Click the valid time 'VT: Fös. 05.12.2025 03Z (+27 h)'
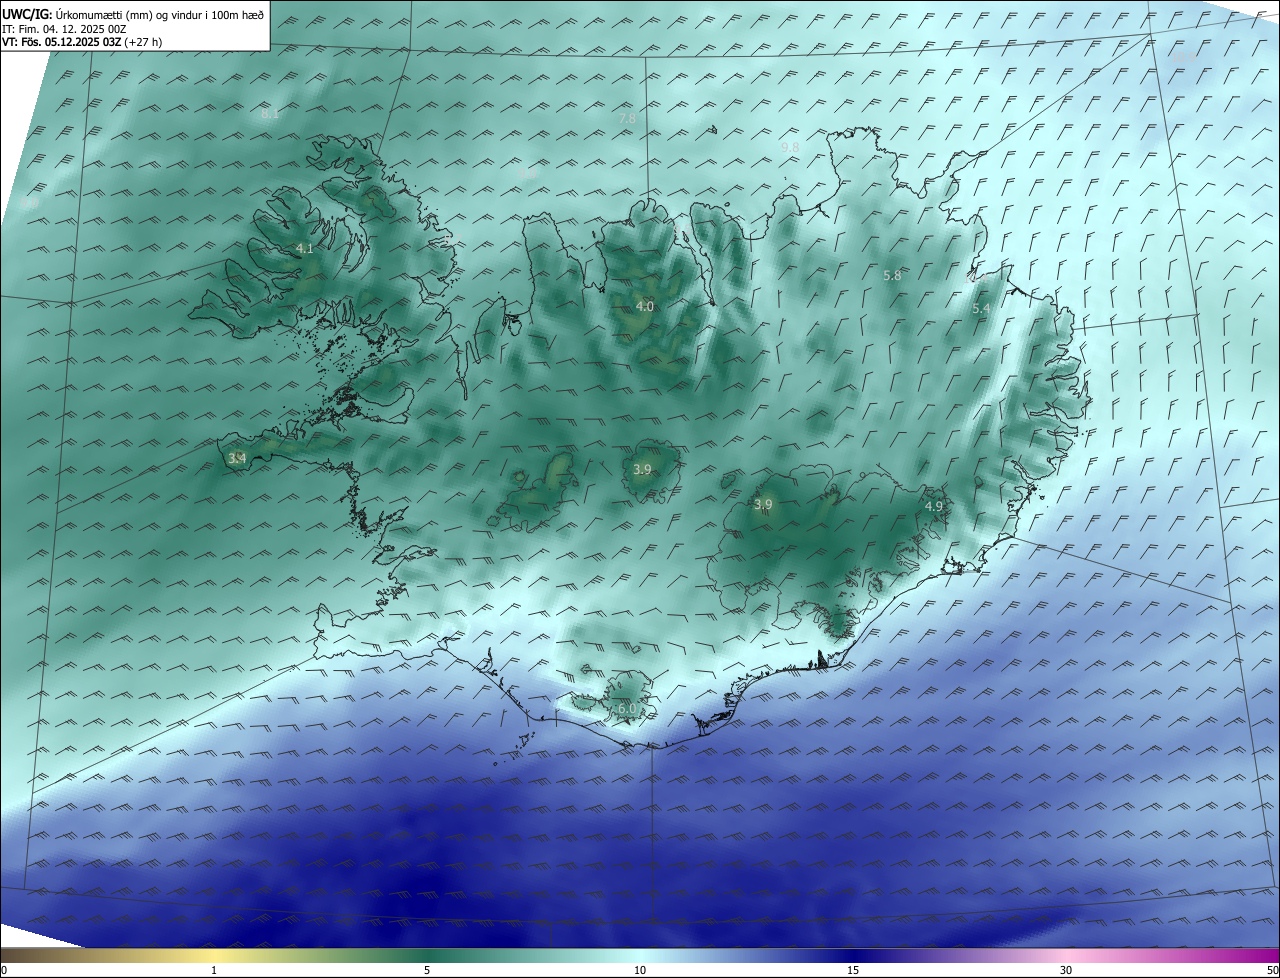Viewport: 1280px width, 978px height. [x=82, y=42]
